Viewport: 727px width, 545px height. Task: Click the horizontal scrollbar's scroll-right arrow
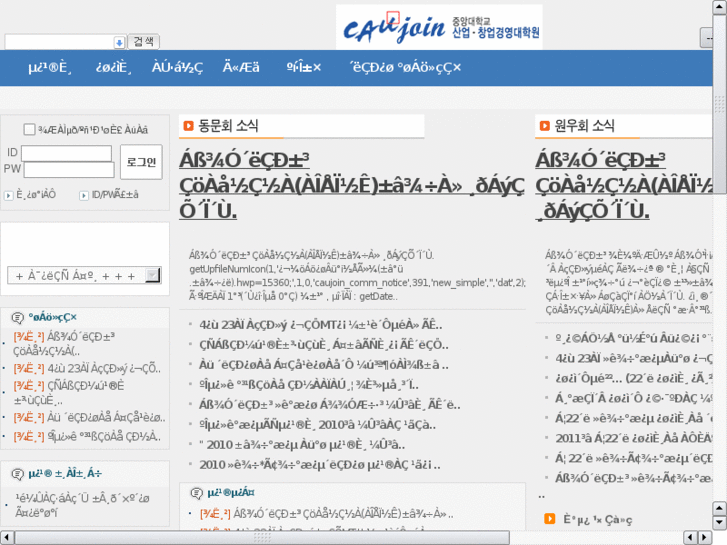705,538
